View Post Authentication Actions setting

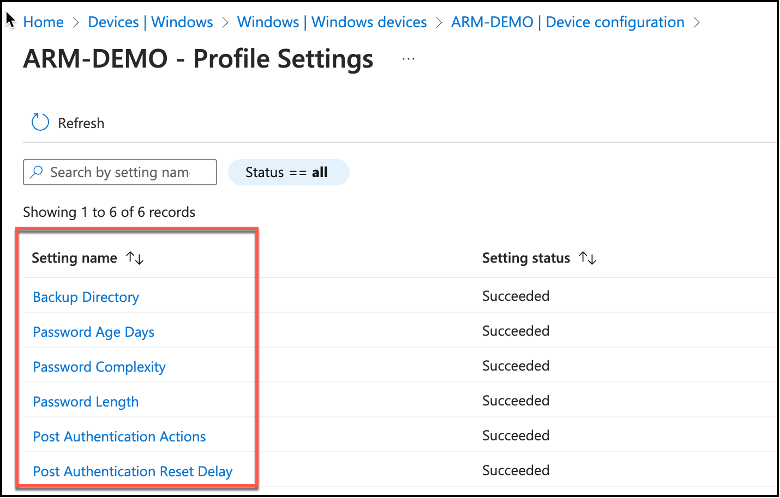click(119, 437)
